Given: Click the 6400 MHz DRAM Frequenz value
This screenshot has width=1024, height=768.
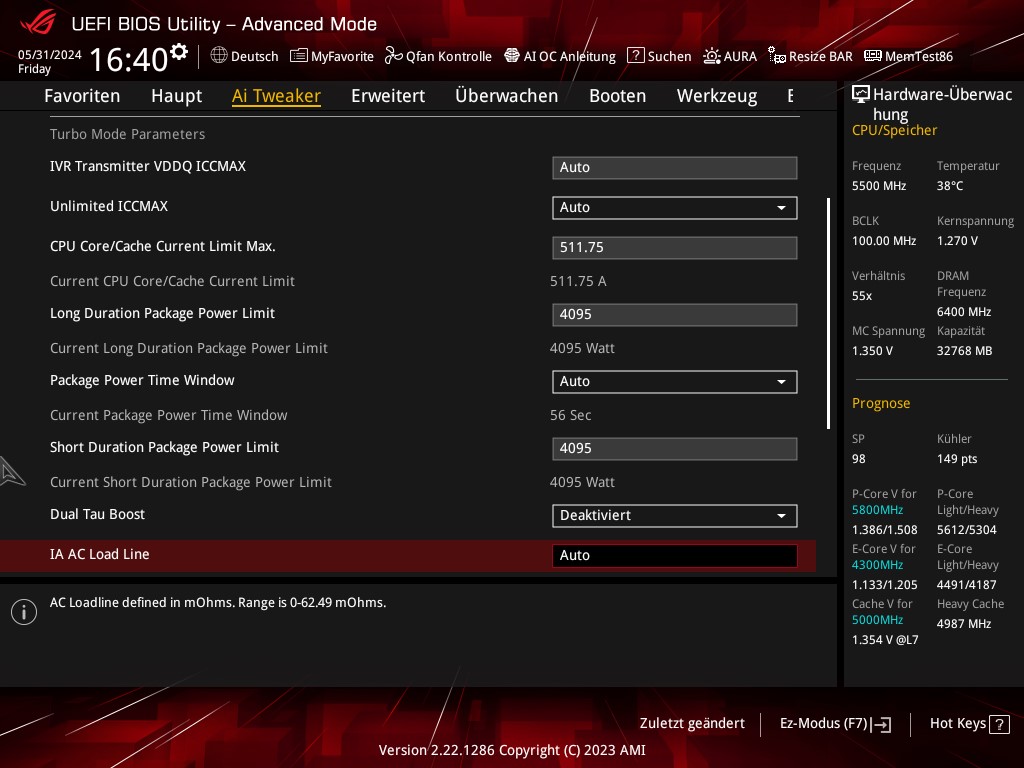Looking at the screenshot, I should (x=964, y=312).
